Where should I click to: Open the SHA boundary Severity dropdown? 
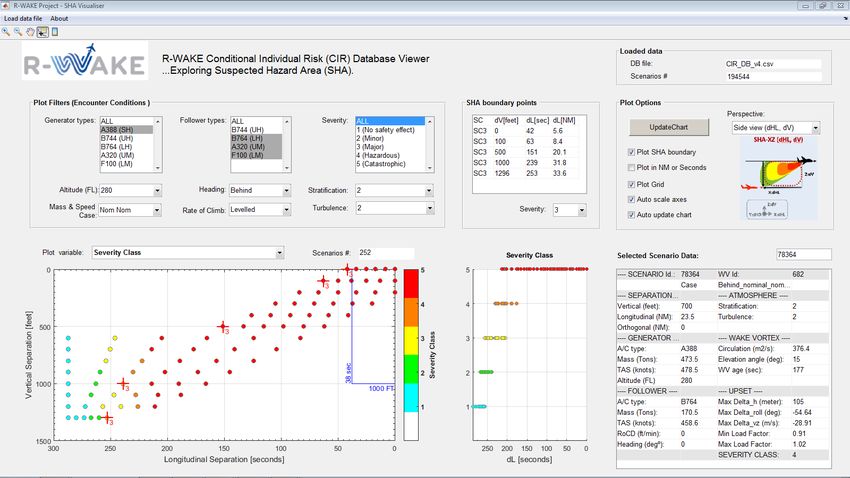coord(569,210)
